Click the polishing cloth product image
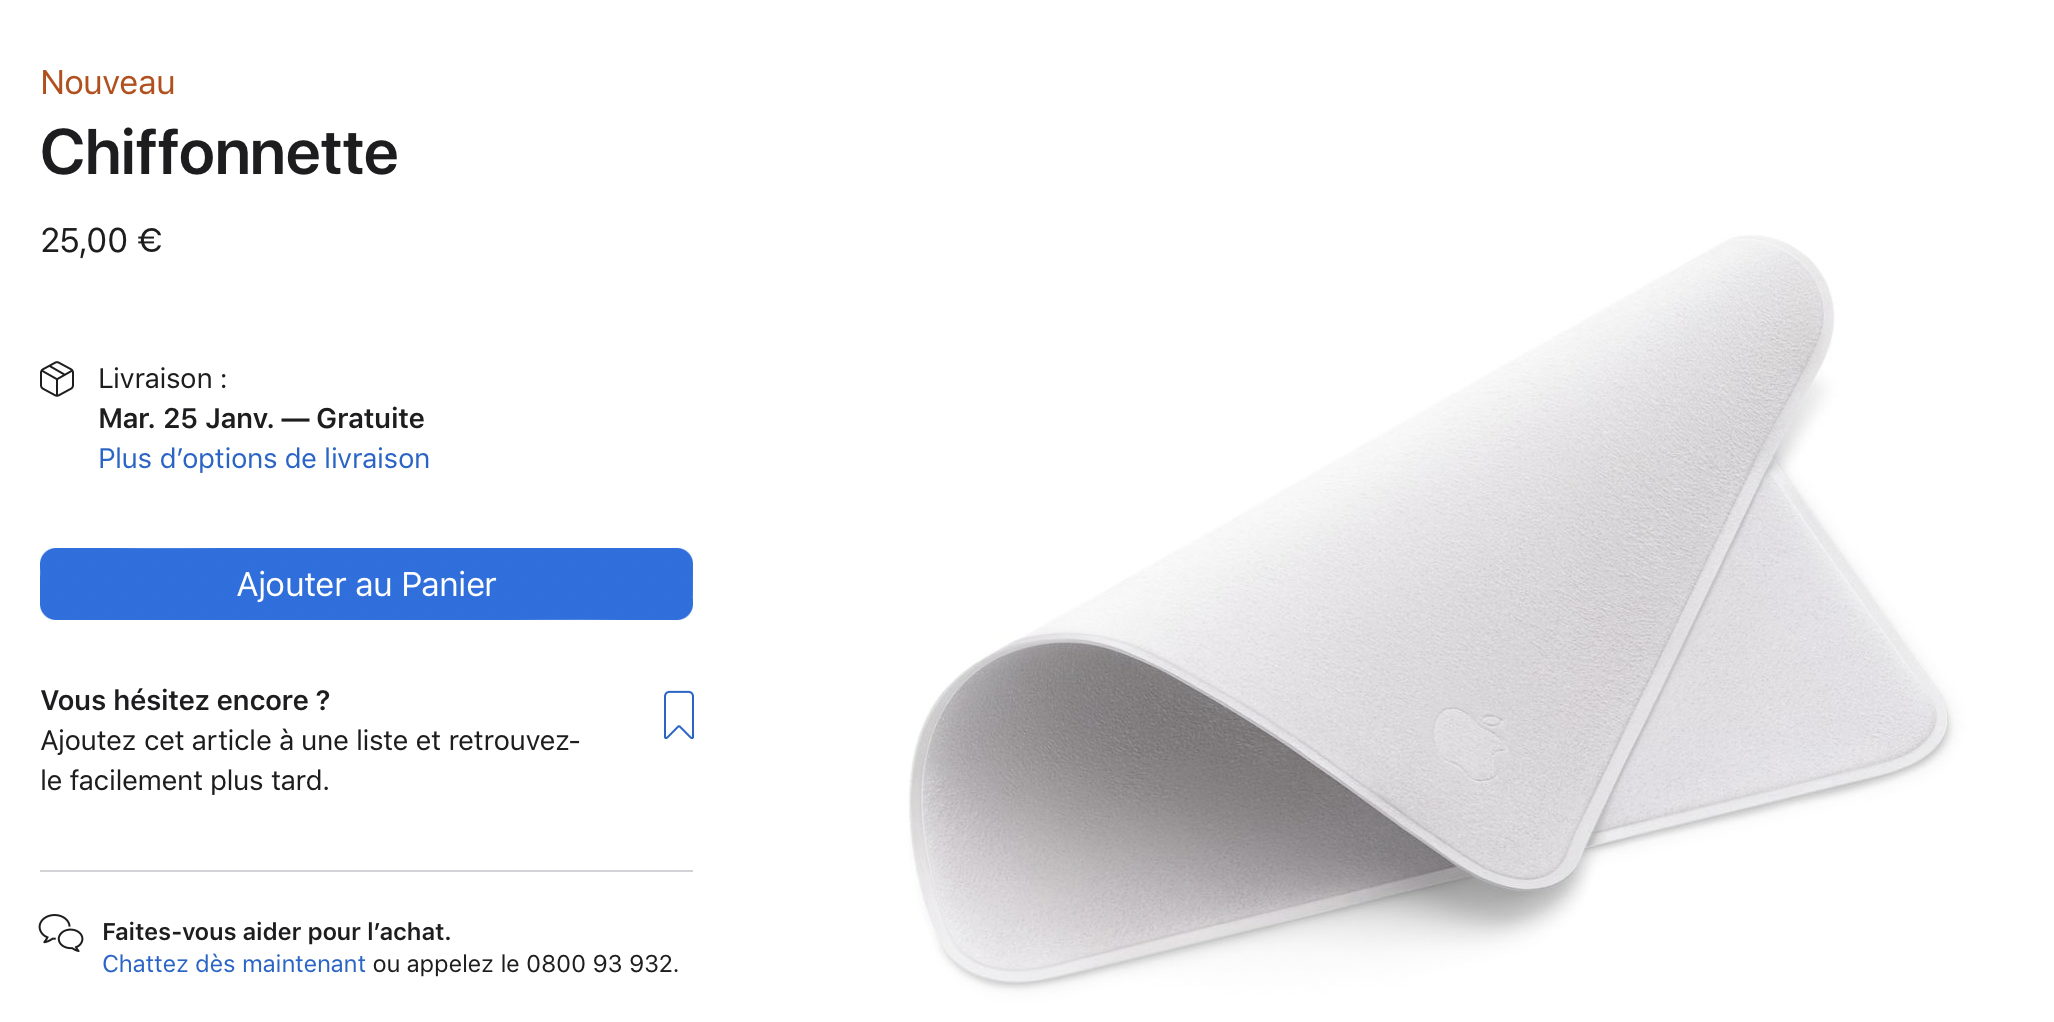Image resolution: width=2054 pixels, height=1022 pixels. 1428,610
